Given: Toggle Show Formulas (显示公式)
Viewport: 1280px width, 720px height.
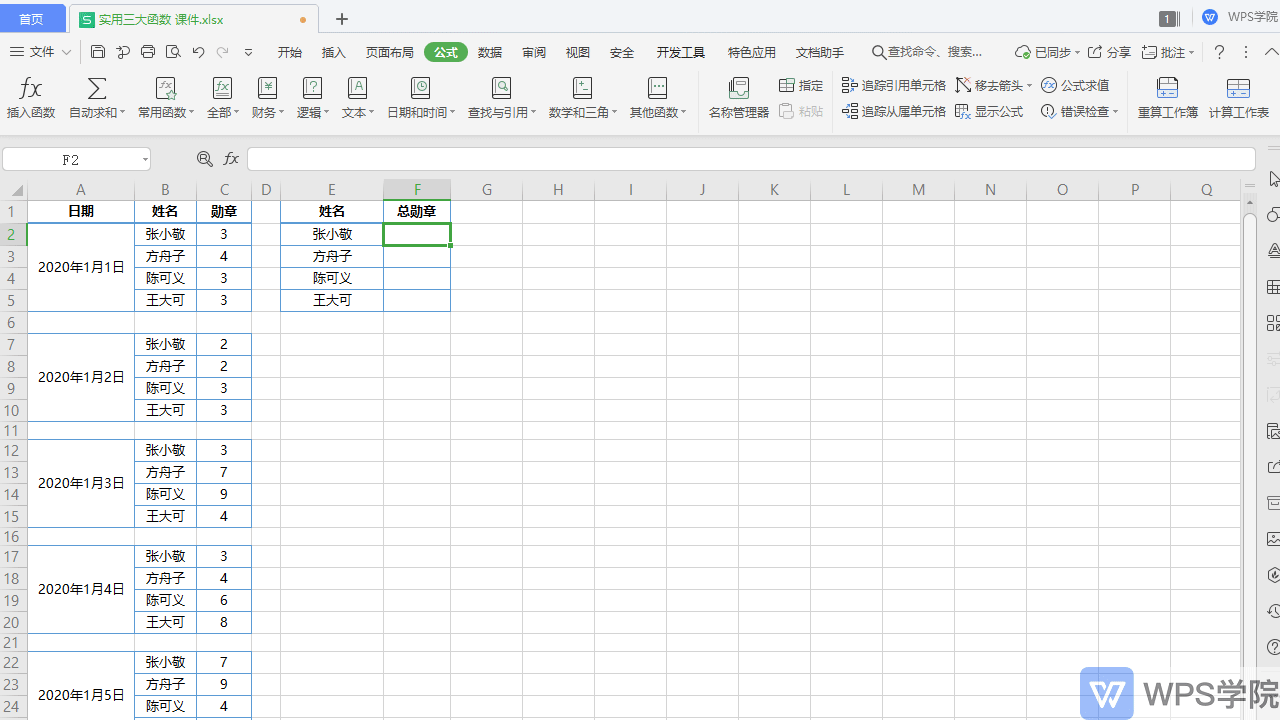Looking at the screenshot, I should click(x=989, y=112).
